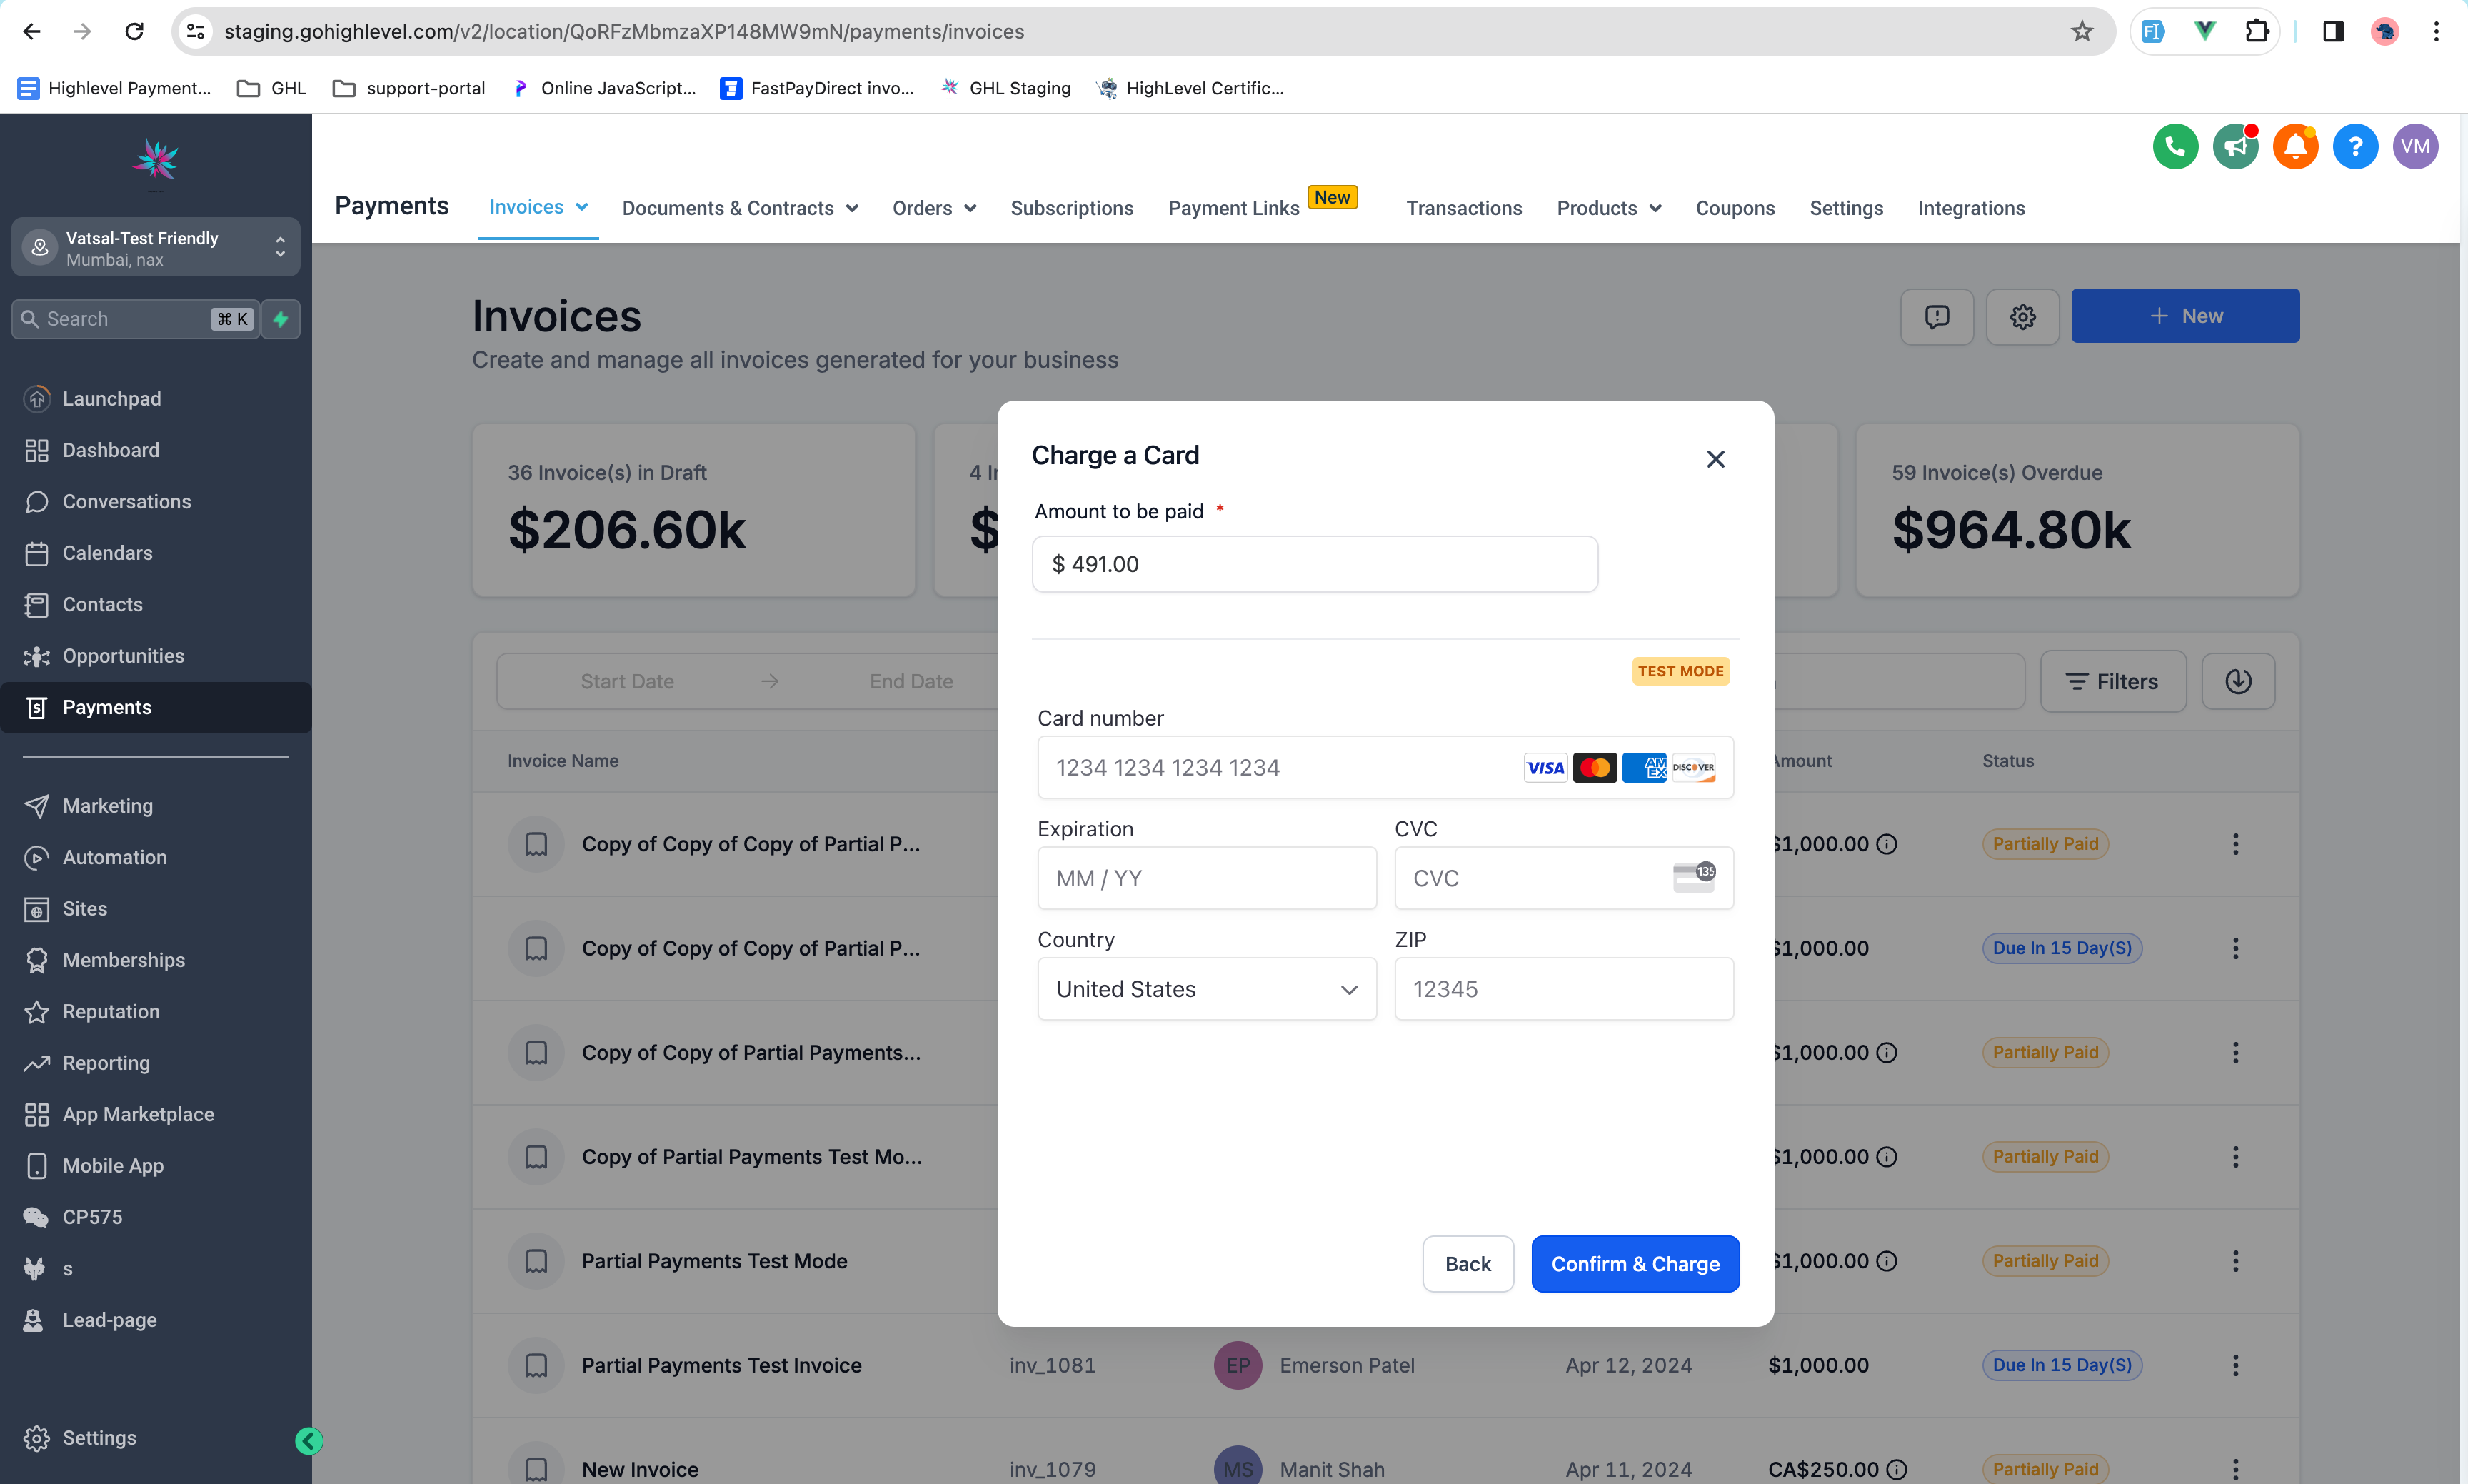Collapse sidebar with green arrow icon

[309, 1440]
